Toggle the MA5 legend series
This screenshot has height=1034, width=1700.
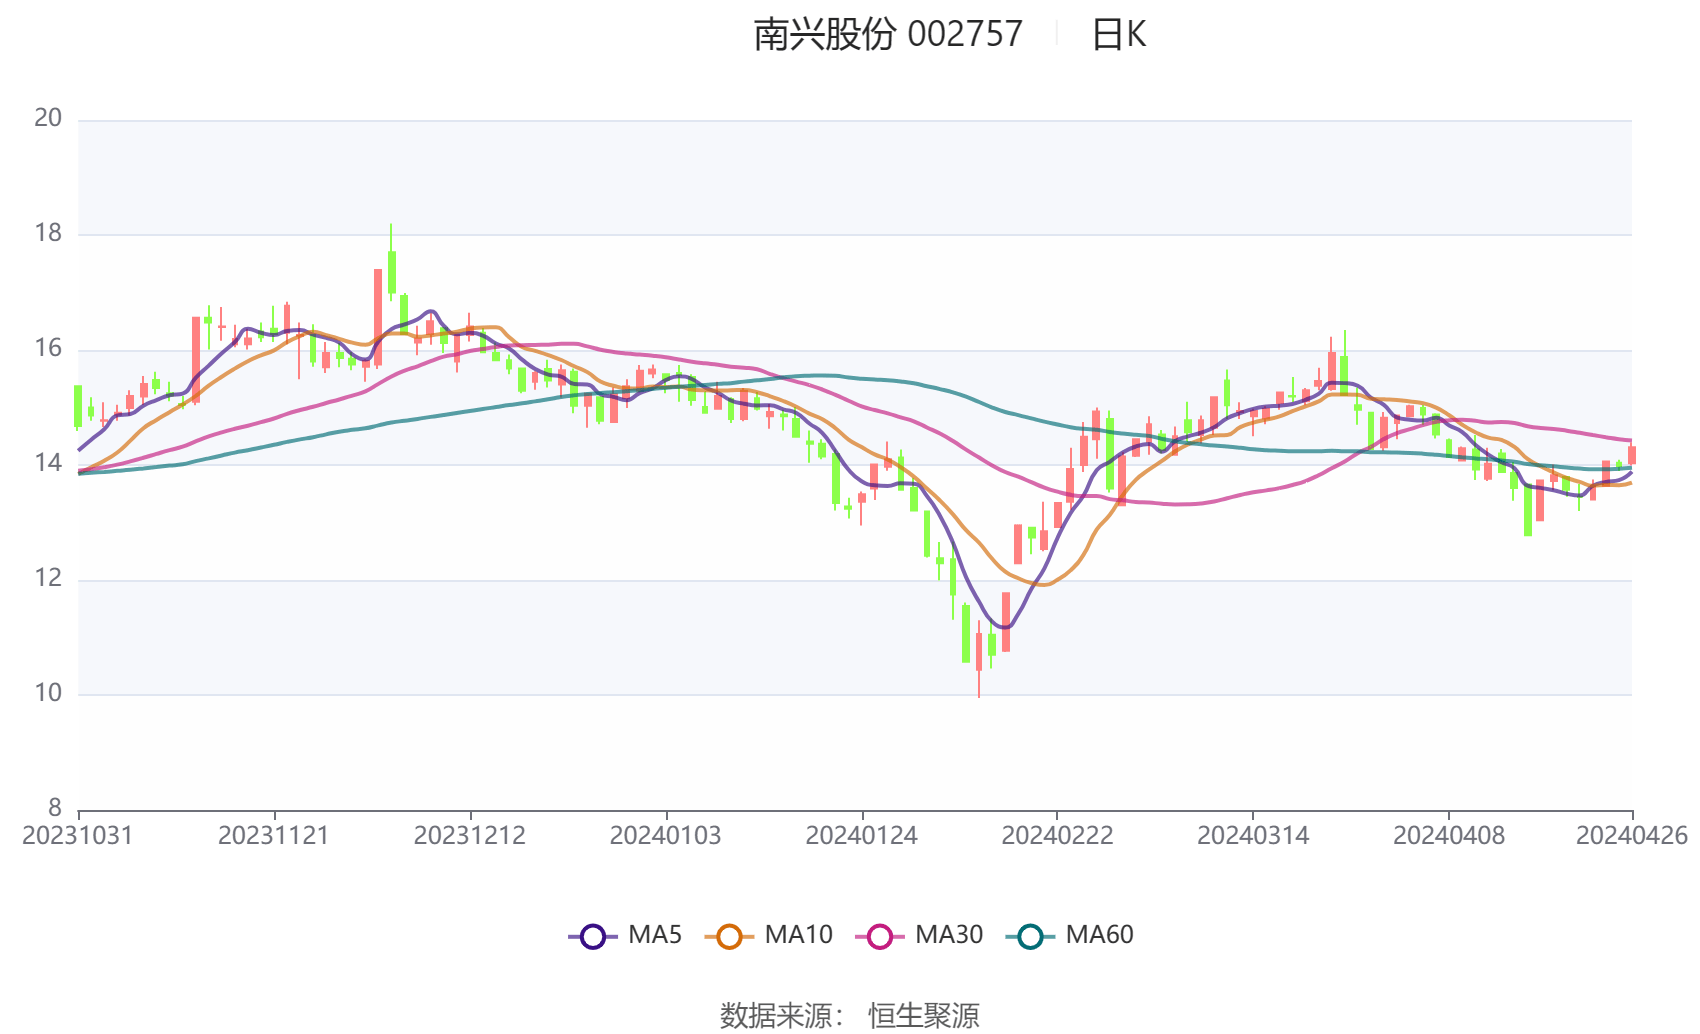coord(625,936)
